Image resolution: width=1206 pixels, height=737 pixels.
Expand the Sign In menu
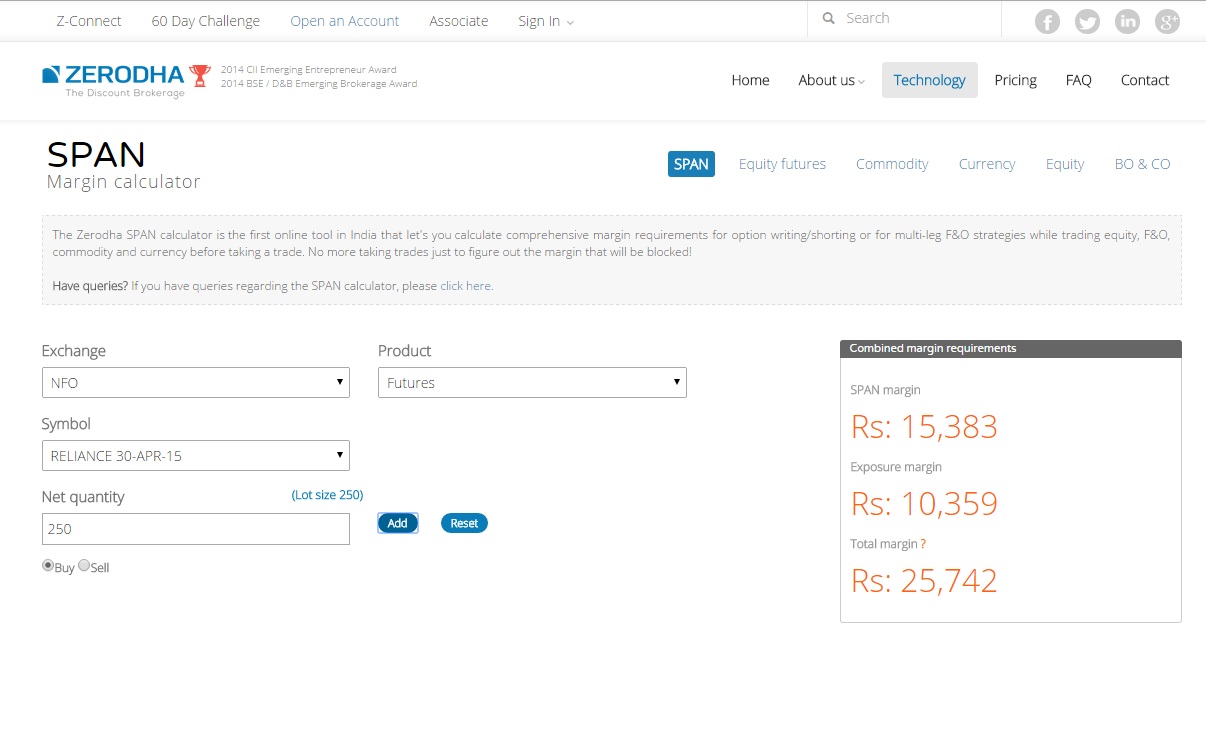546,21
